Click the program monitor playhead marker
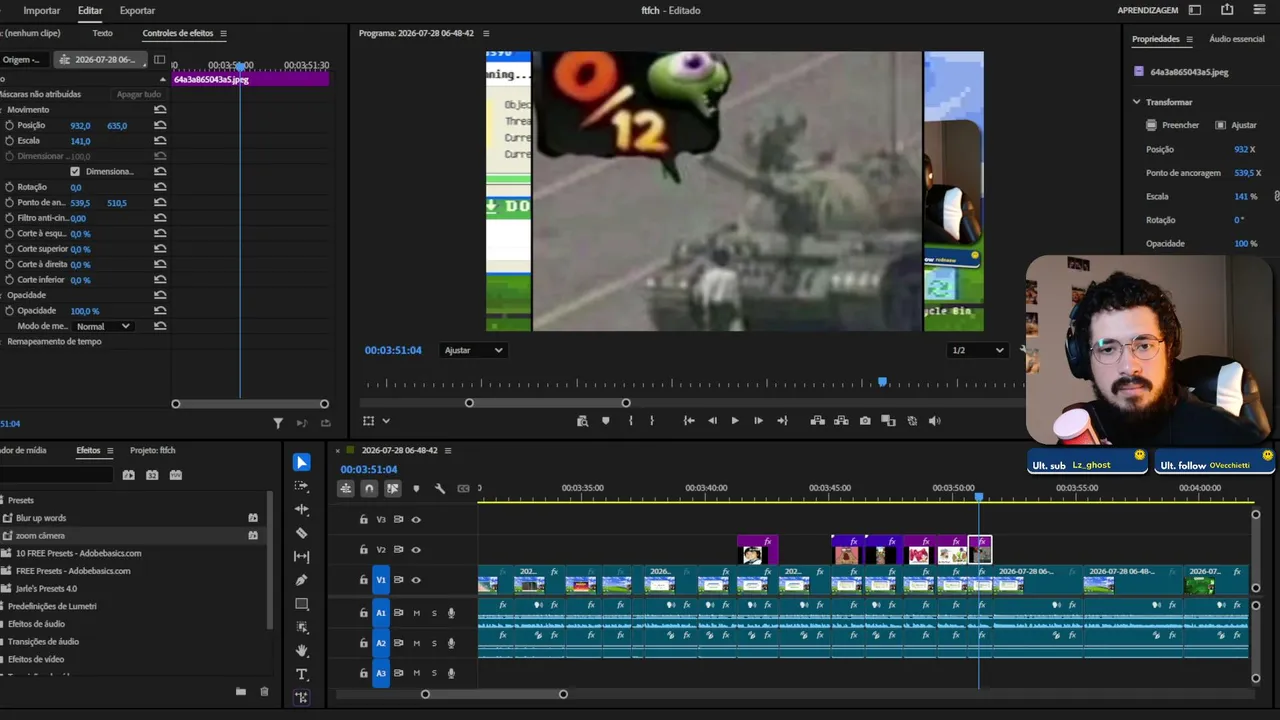 [882, 382]
